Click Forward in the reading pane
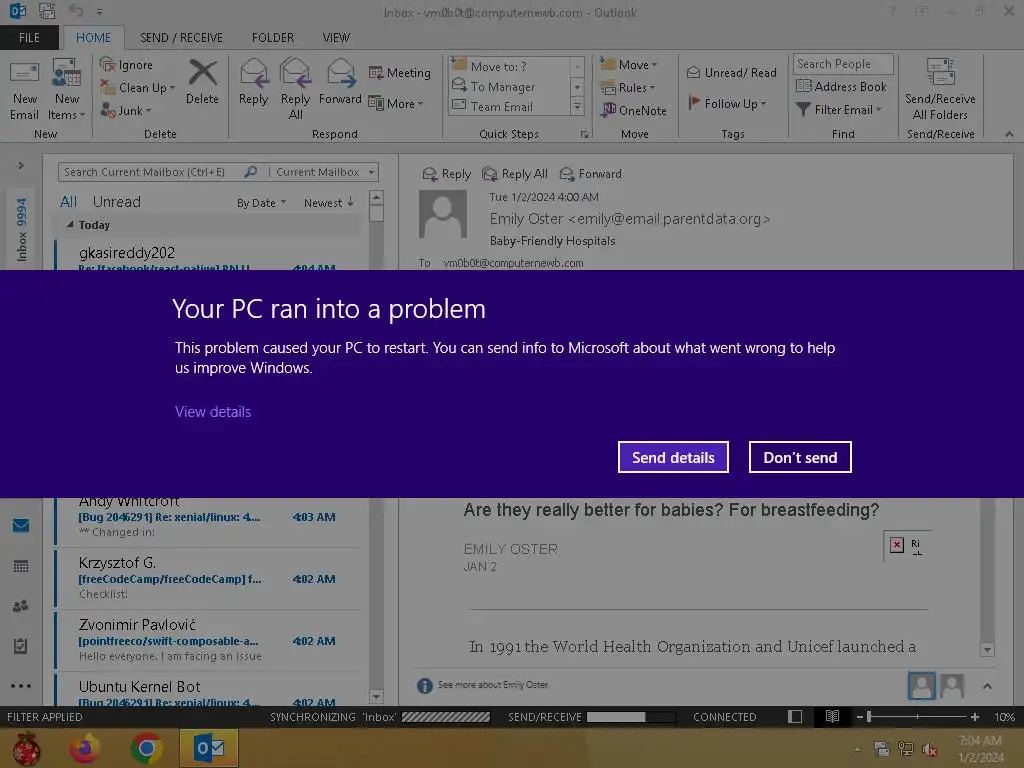The image size is (1024, 768). pyautogui.click(x=590, y=174)
